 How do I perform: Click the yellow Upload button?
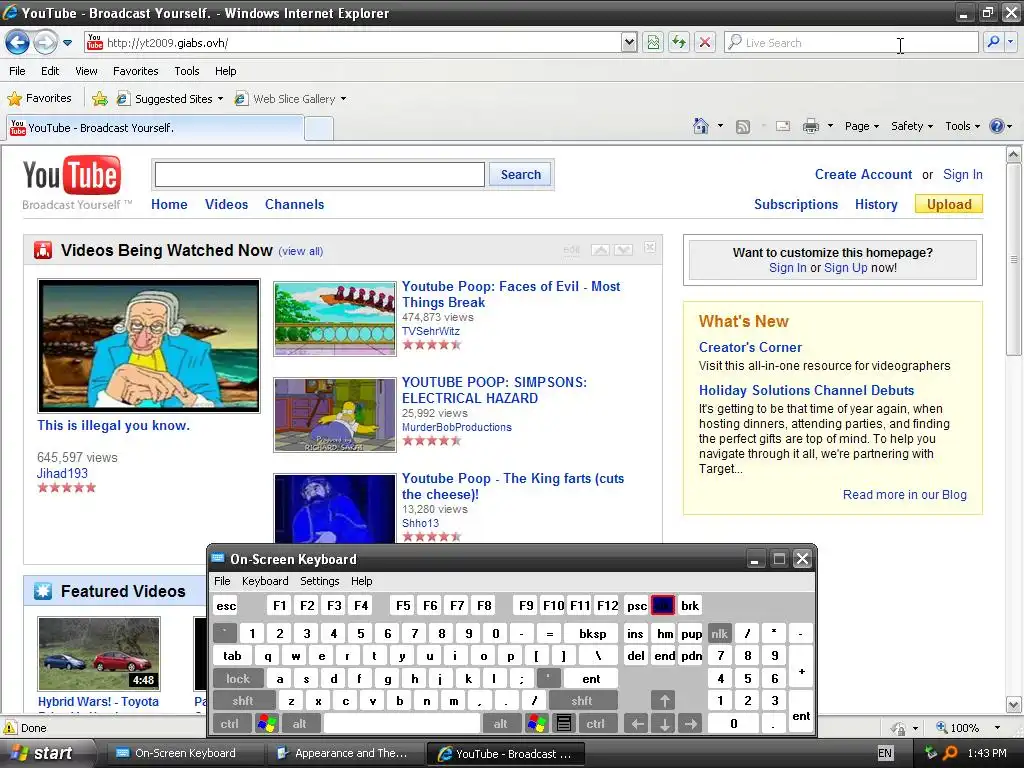pos(949,204)
